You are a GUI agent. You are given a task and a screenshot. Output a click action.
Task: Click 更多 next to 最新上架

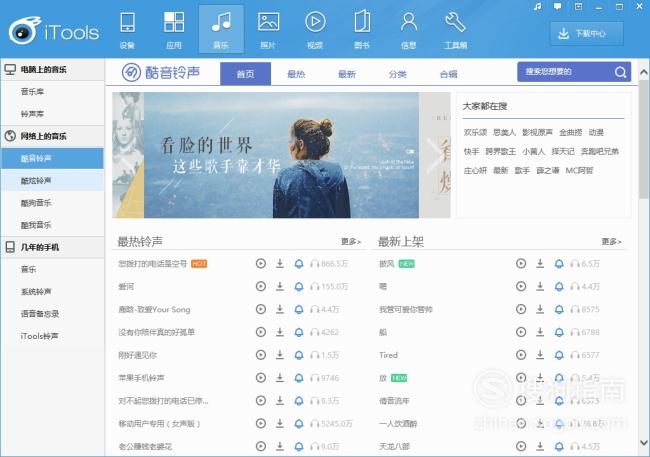(x=611, y=241)
